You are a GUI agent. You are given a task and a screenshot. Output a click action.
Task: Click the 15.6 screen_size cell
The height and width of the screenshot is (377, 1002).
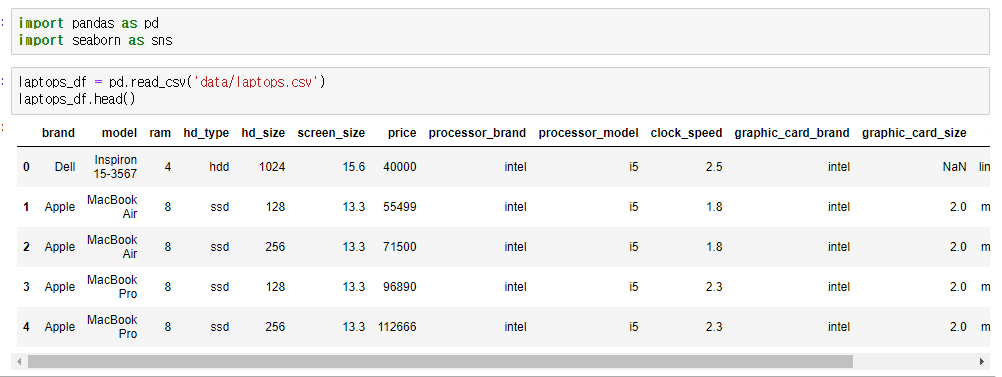click(x=354, y=167)
